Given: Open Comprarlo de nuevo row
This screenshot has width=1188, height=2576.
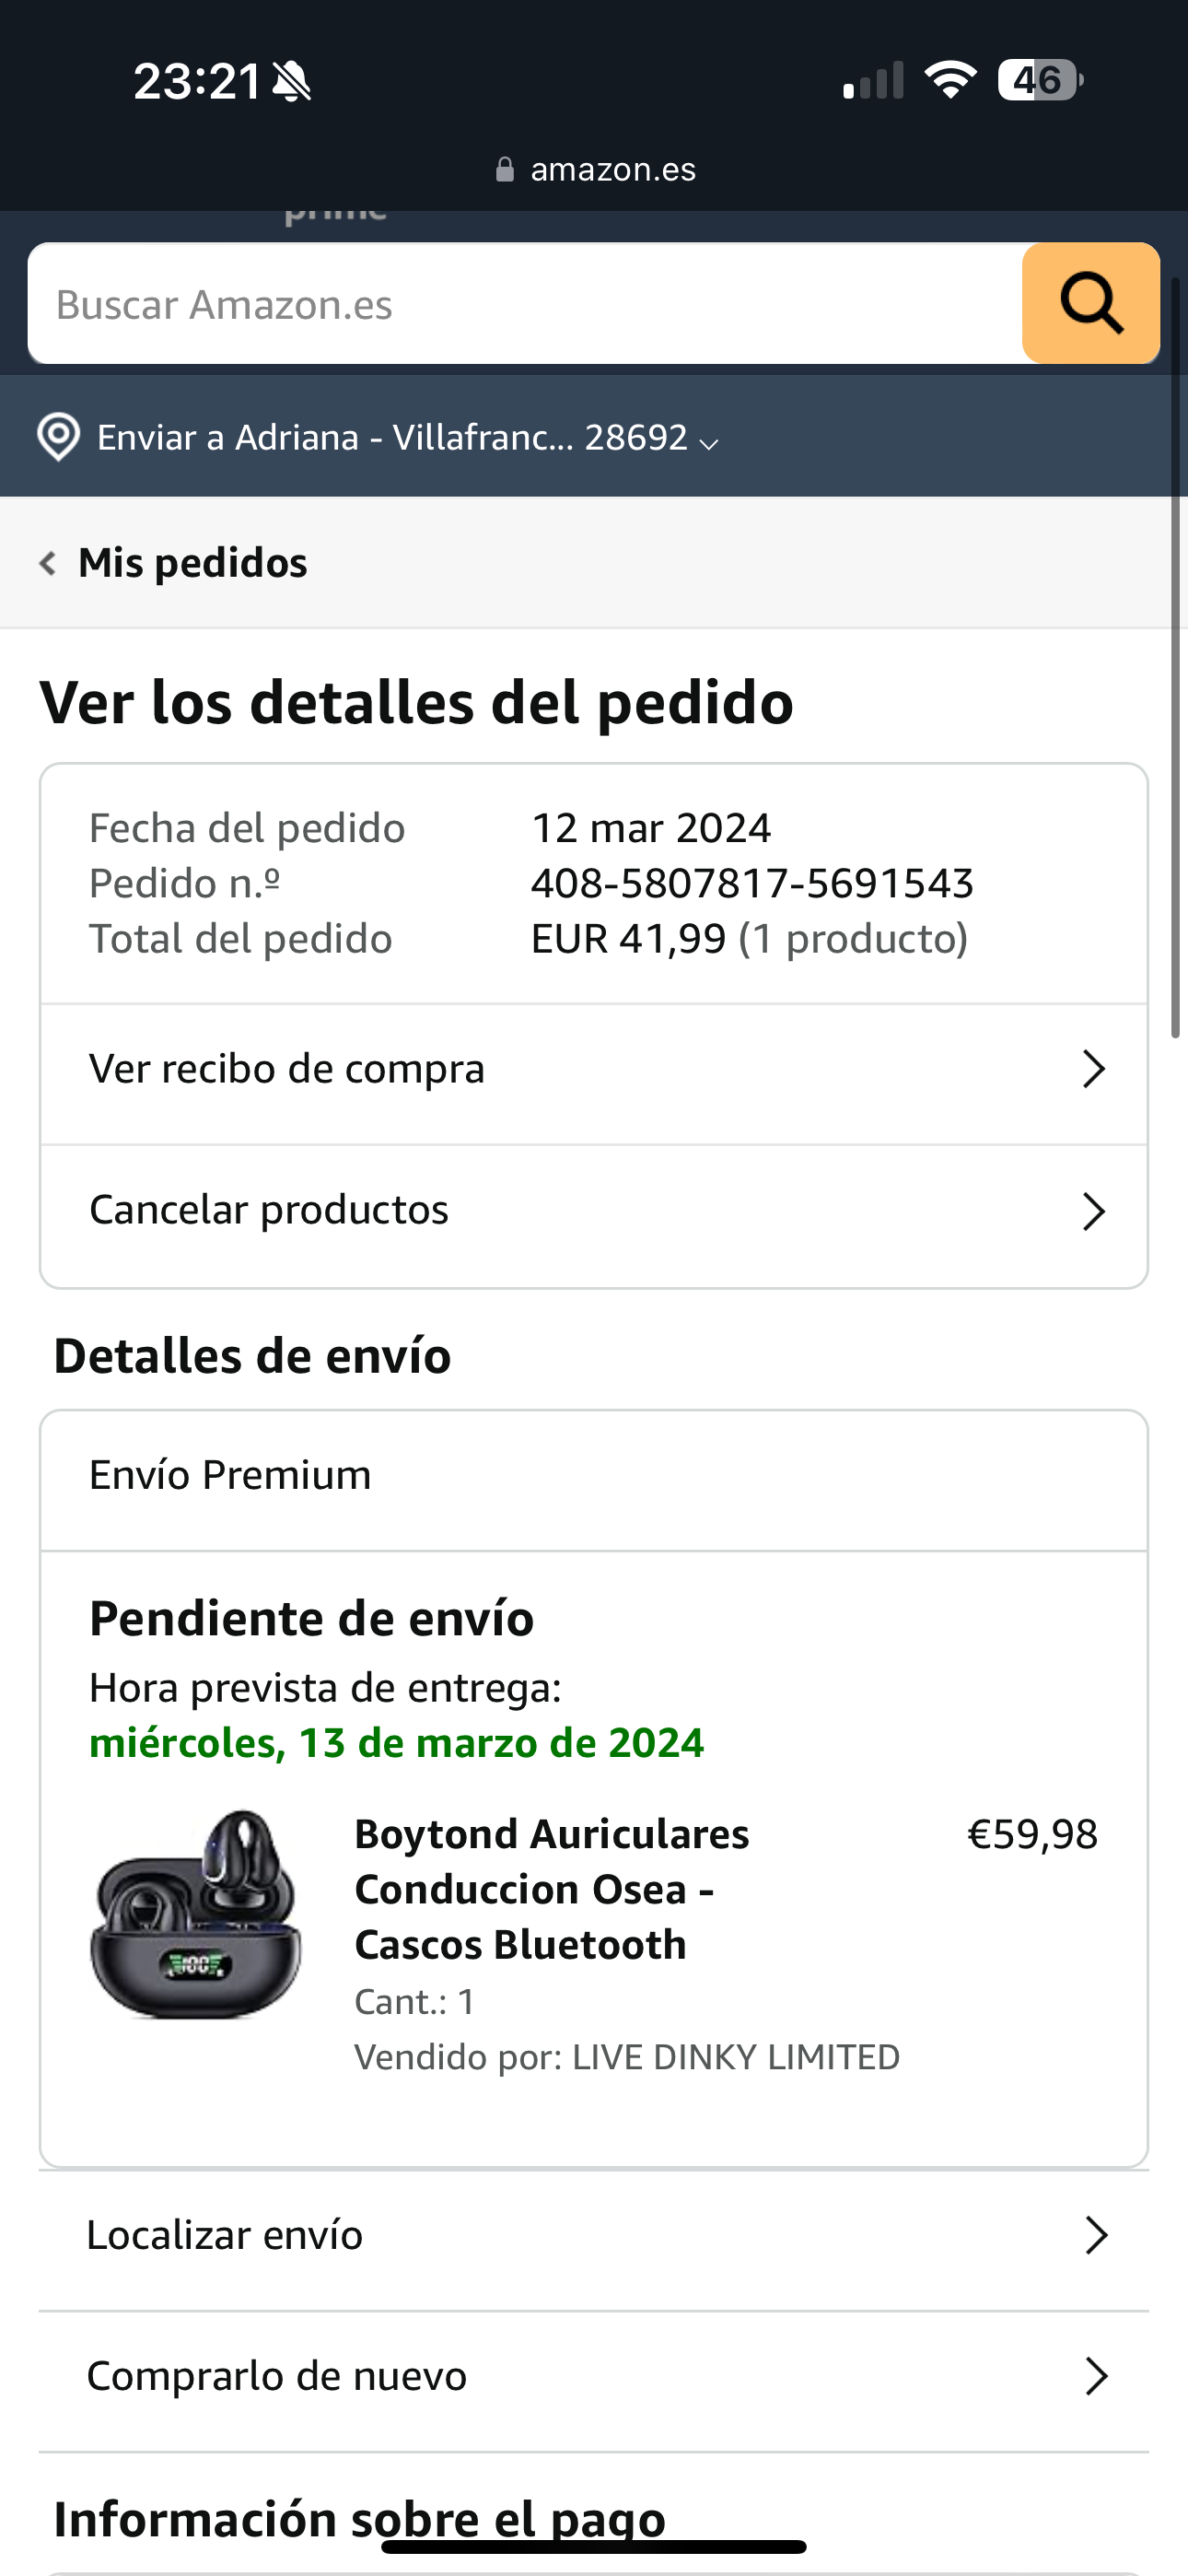Looking at the screenshot, I should click(594, 2376).
